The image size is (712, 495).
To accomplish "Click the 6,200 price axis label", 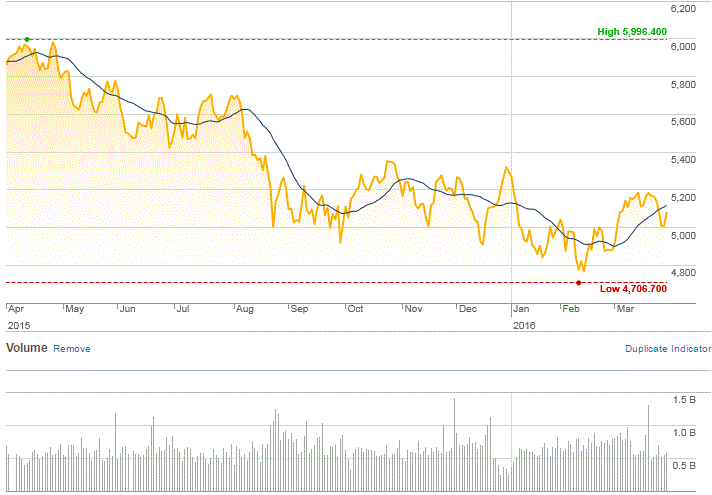I will [x=682, y=8].
